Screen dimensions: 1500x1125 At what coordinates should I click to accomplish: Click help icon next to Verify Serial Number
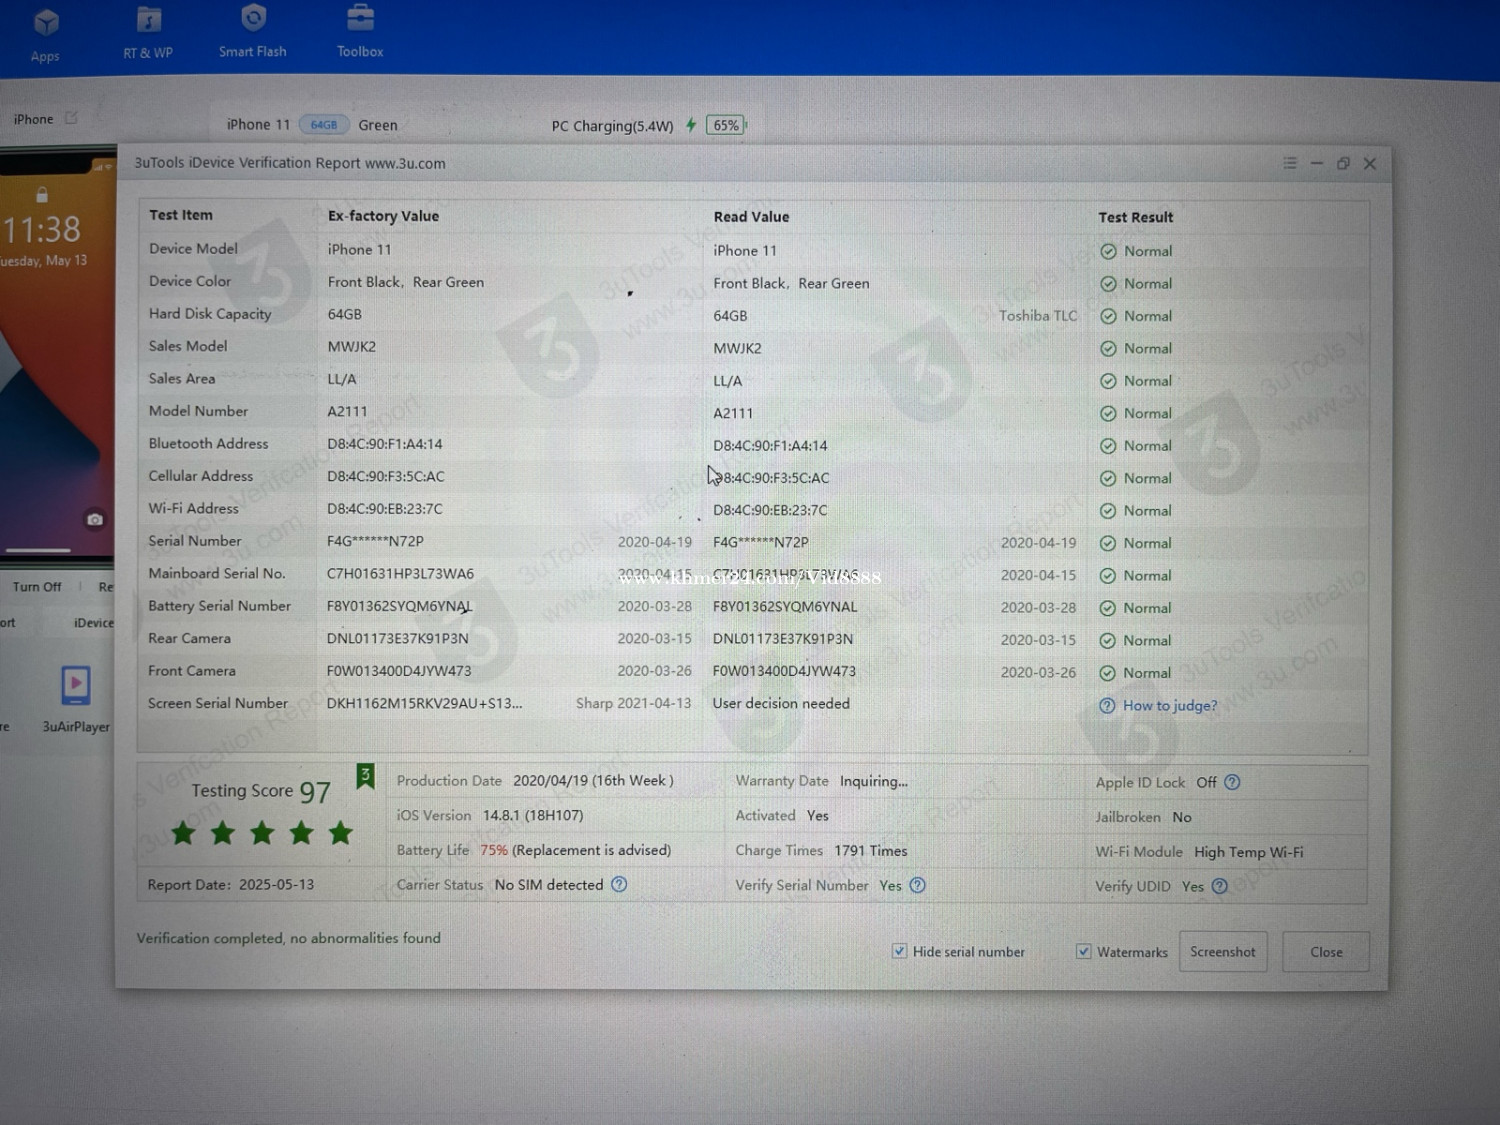(x=917, y=885)
